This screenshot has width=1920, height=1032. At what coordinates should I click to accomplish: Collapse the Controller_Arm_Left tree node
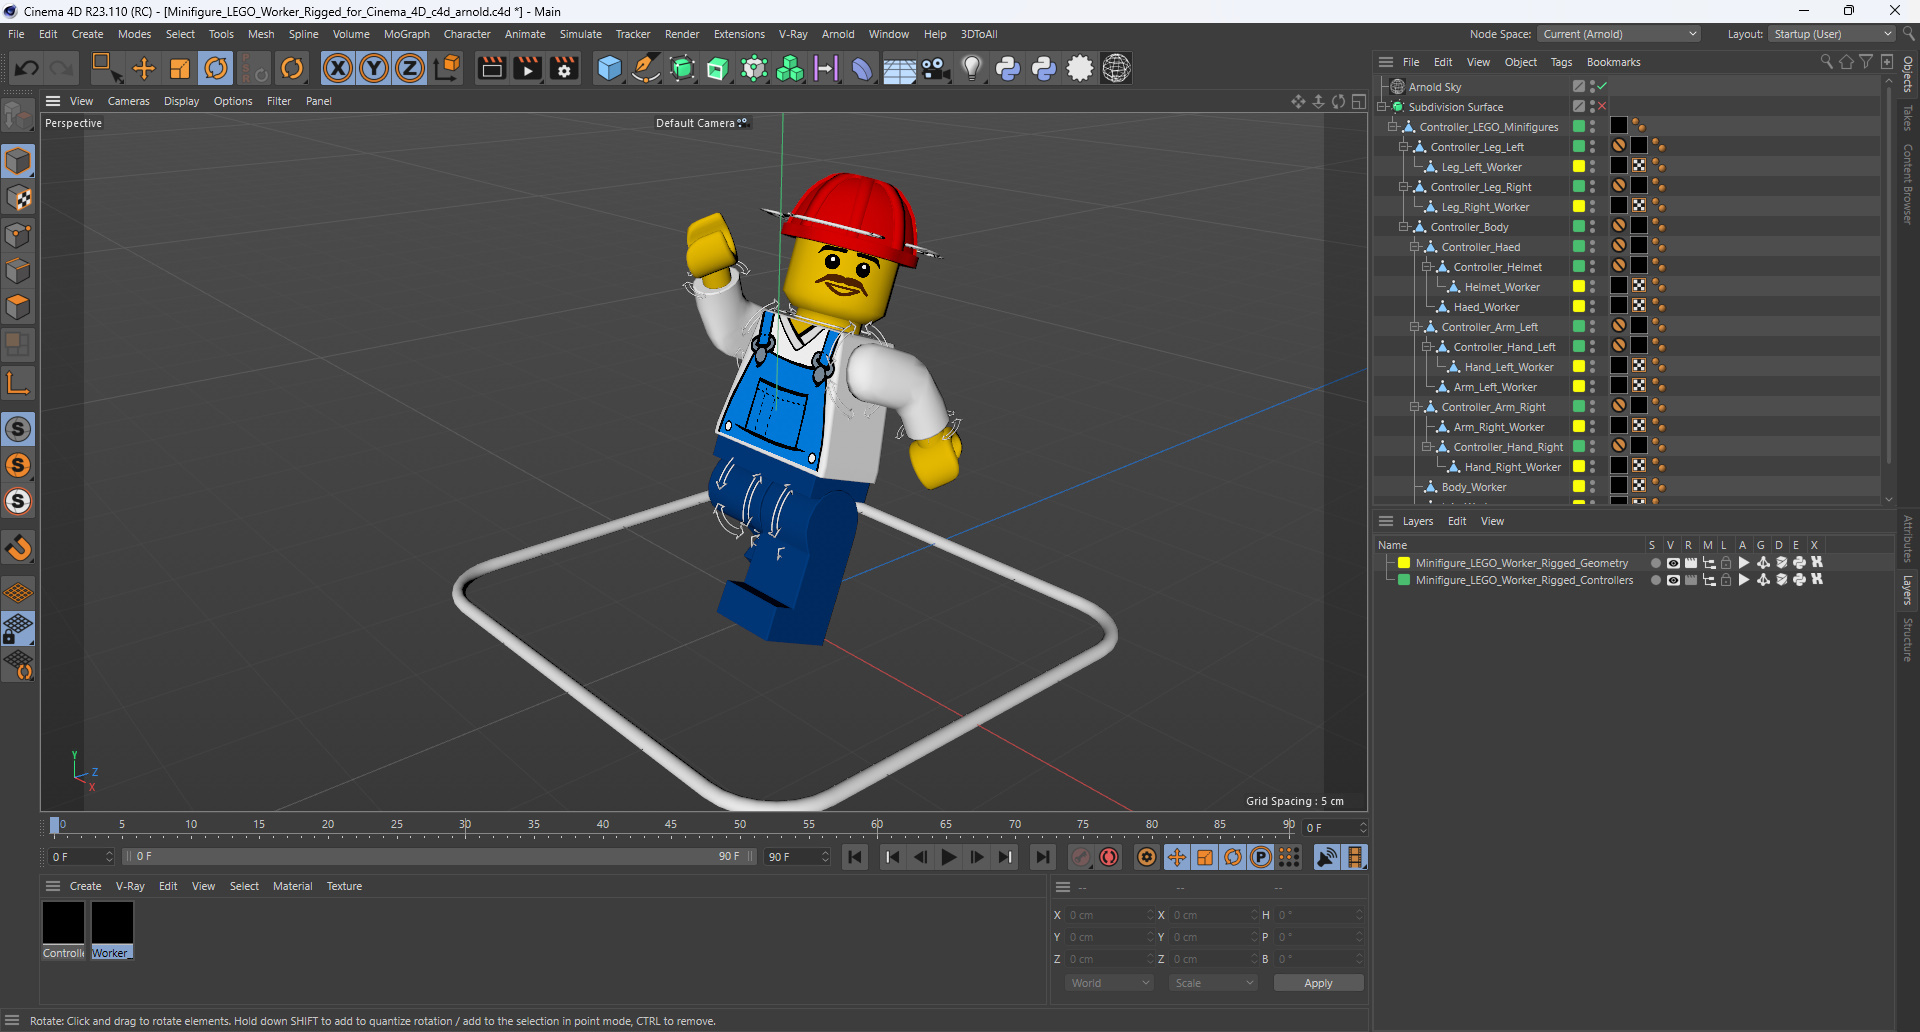1415,327
